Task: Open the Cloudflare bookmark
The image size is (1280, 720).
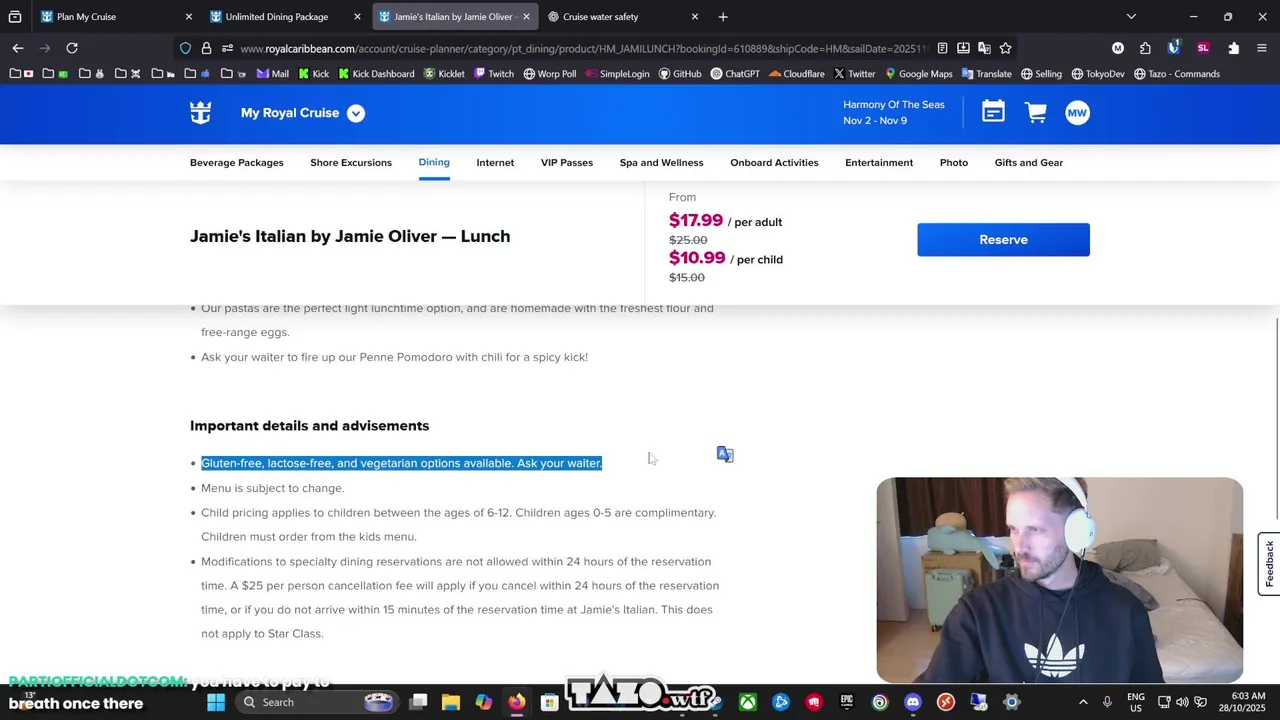Action: click(x=797, y=74)
